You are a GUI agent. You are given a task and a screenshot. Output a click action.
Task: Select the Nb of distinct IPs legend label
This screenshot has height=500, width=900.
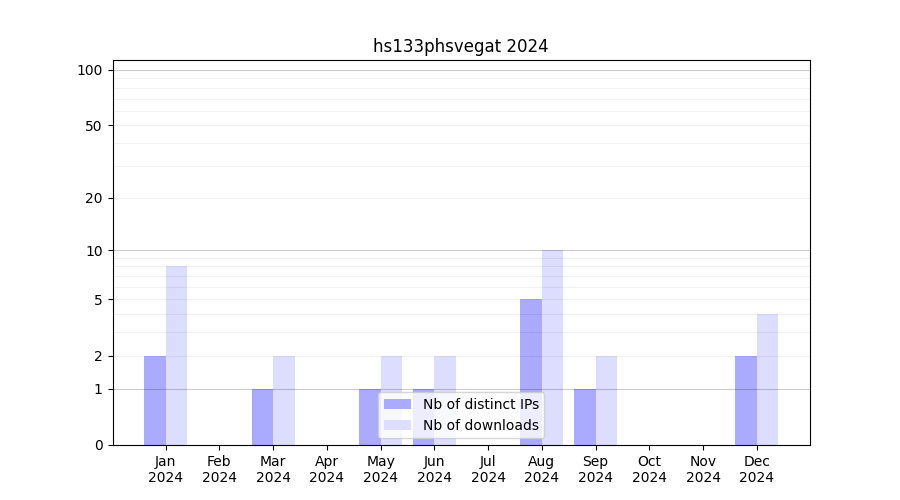[480, 404]
